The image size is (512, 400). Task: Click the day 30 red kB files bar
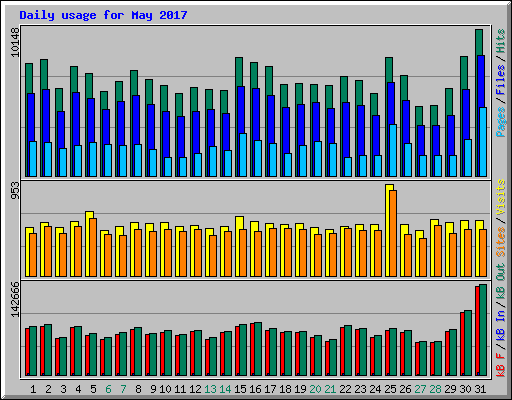(462, 344)
